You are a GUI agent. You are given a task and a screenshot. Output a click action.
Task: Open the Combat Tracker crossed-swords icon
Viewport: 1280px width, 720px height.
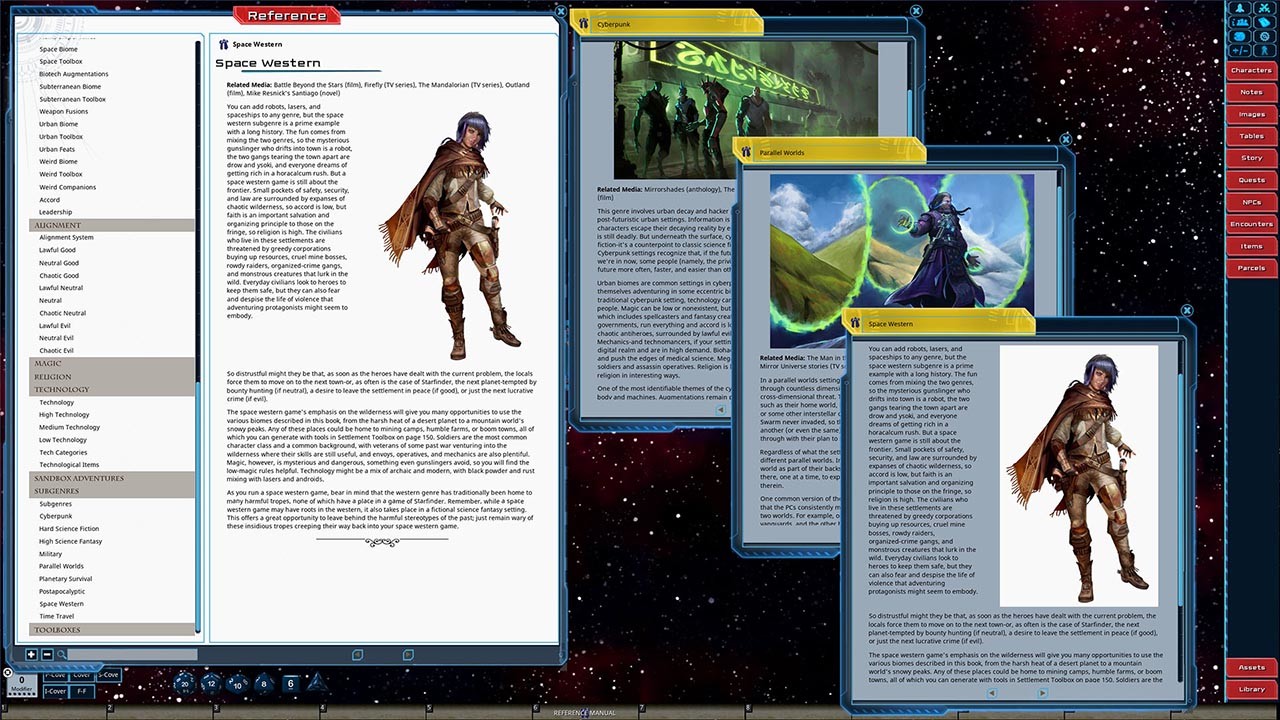point(1264,7)
